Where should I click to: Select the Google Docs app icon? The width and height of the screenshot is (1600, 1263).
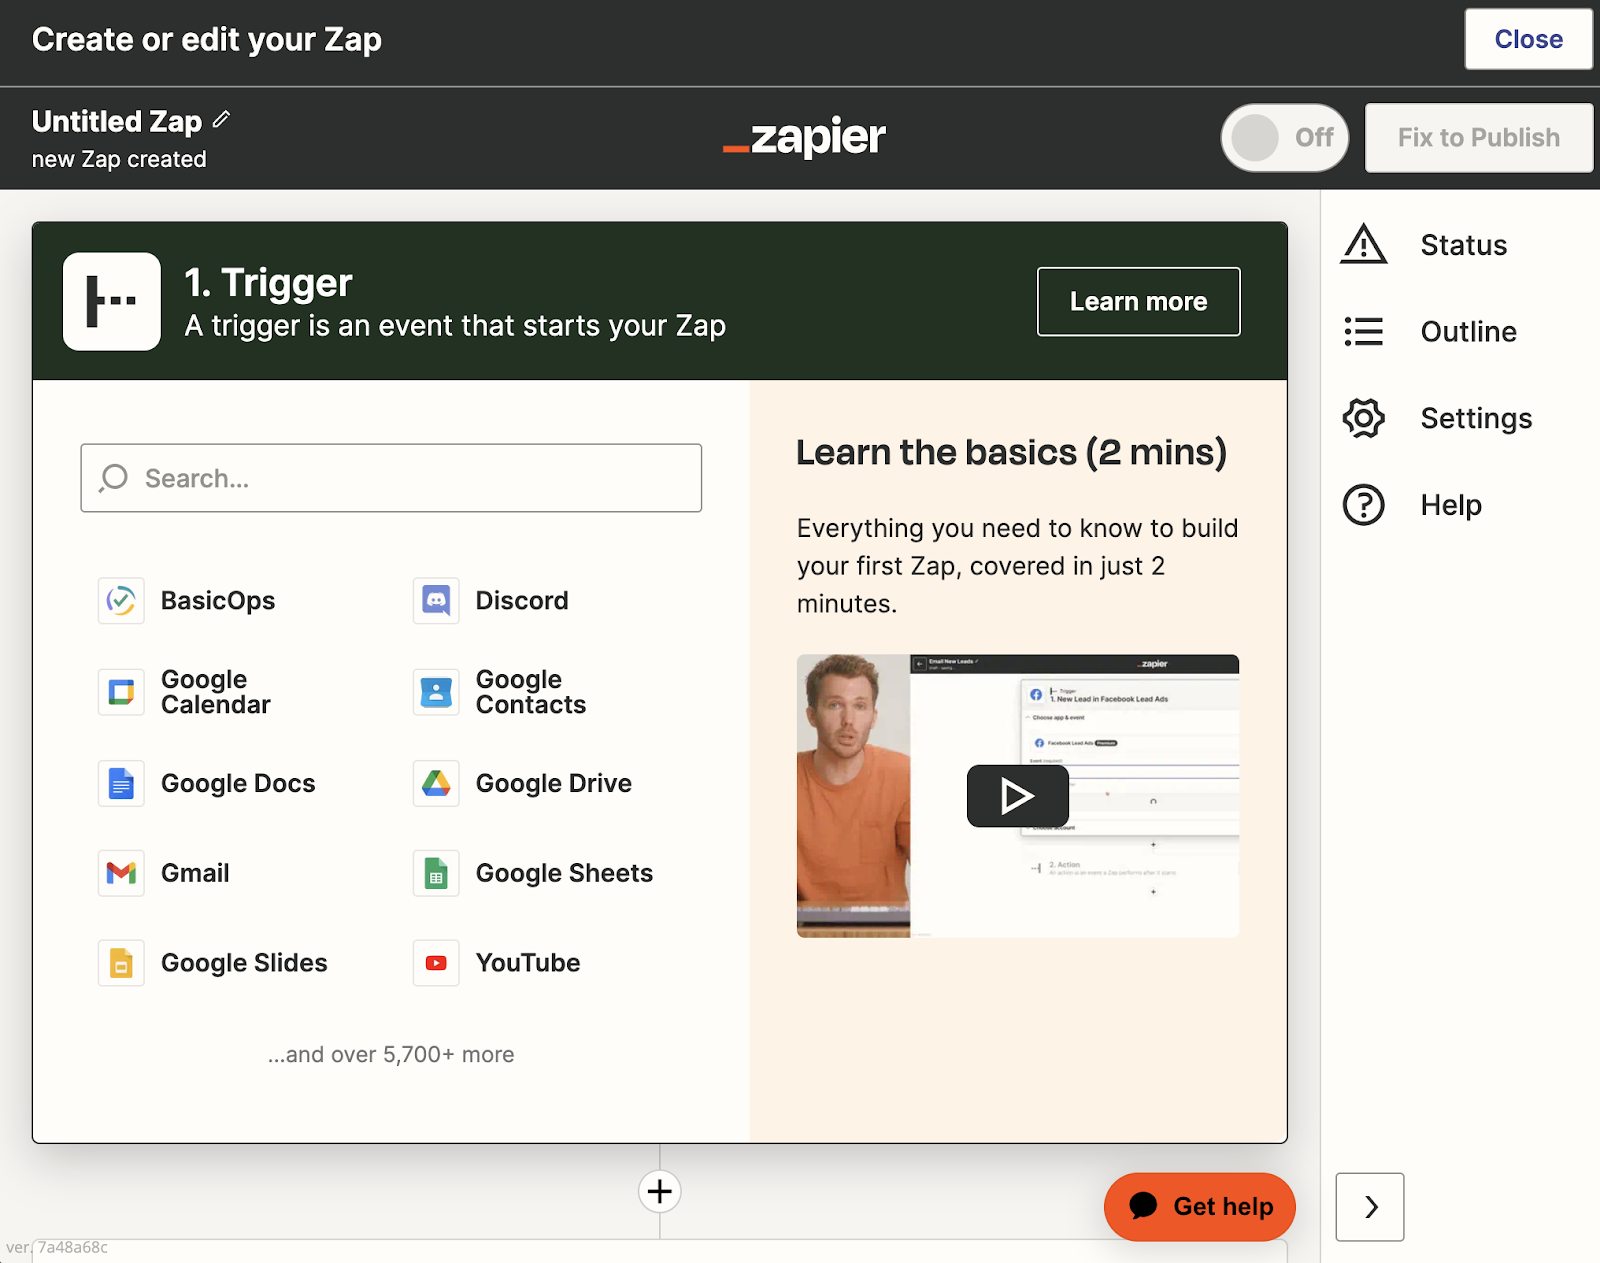(121, 783)
